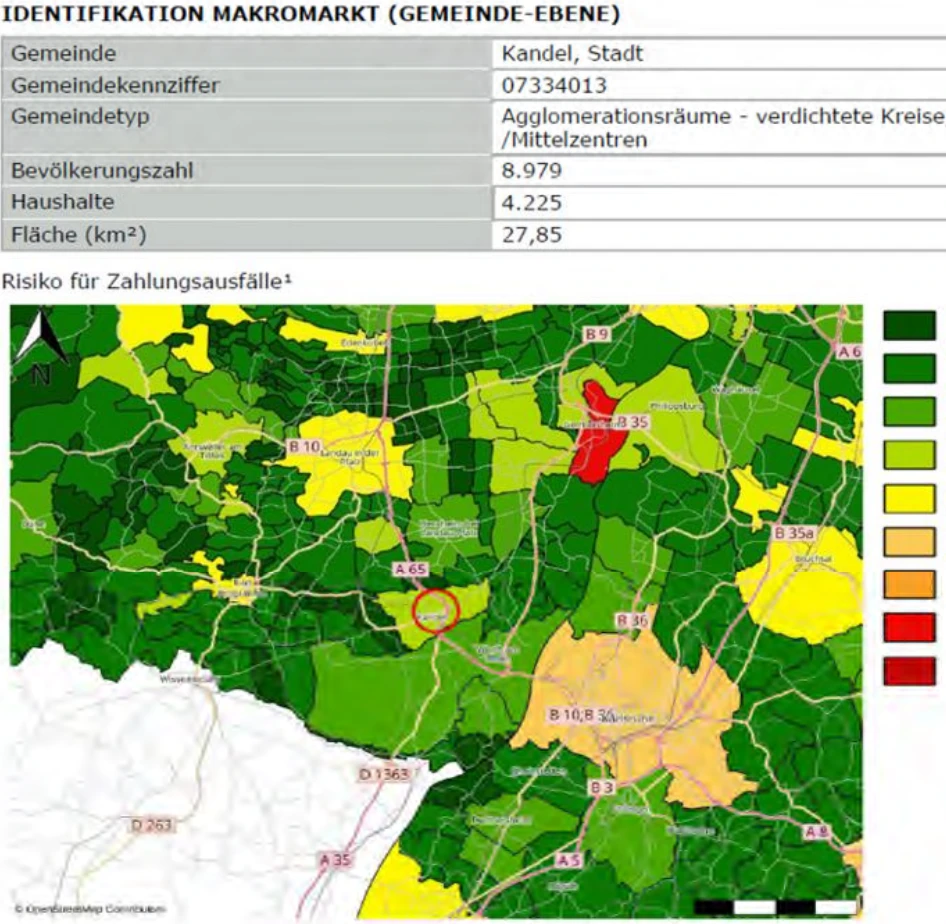The image size is (946, 924).
Task: Open the OpenStreetMap Contributors attribution
Action: click(x=90, y=908)
